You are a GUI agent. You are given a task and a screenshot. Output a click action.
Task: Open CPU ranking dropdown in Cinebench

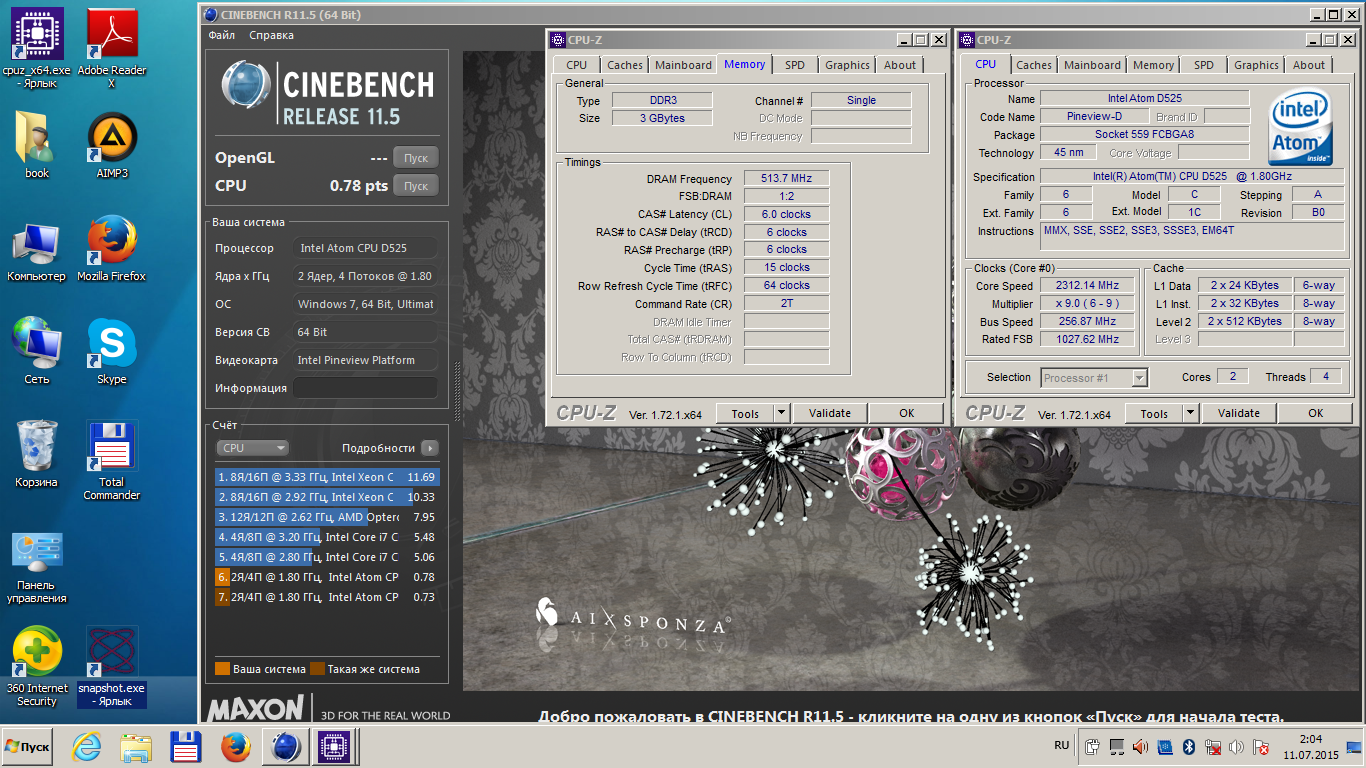coord(252,448)
